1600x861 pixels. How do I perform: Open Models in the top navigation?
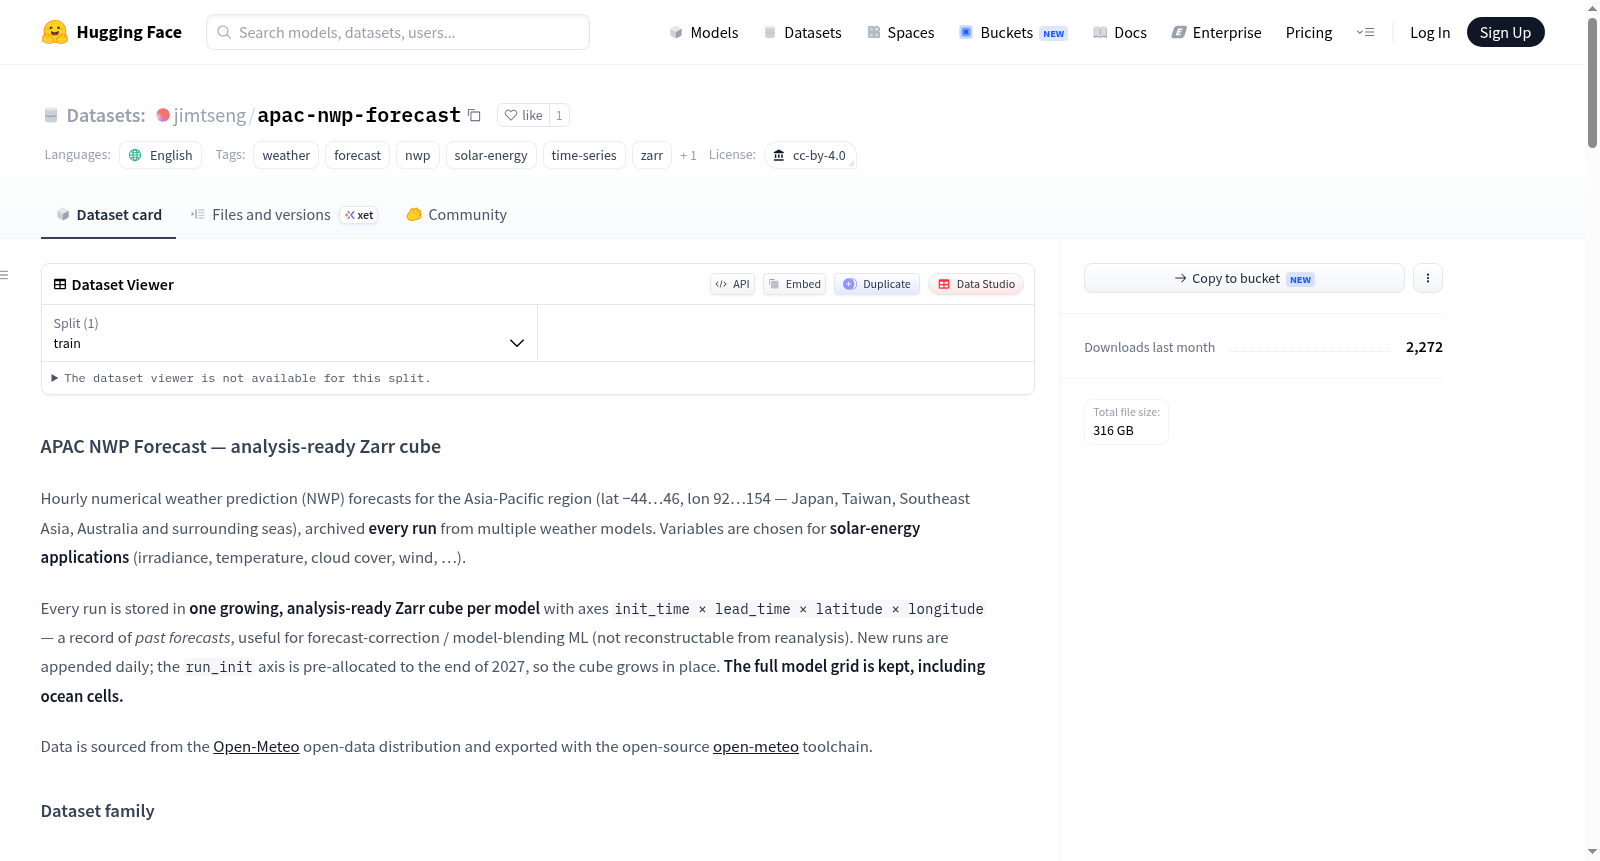704,32
